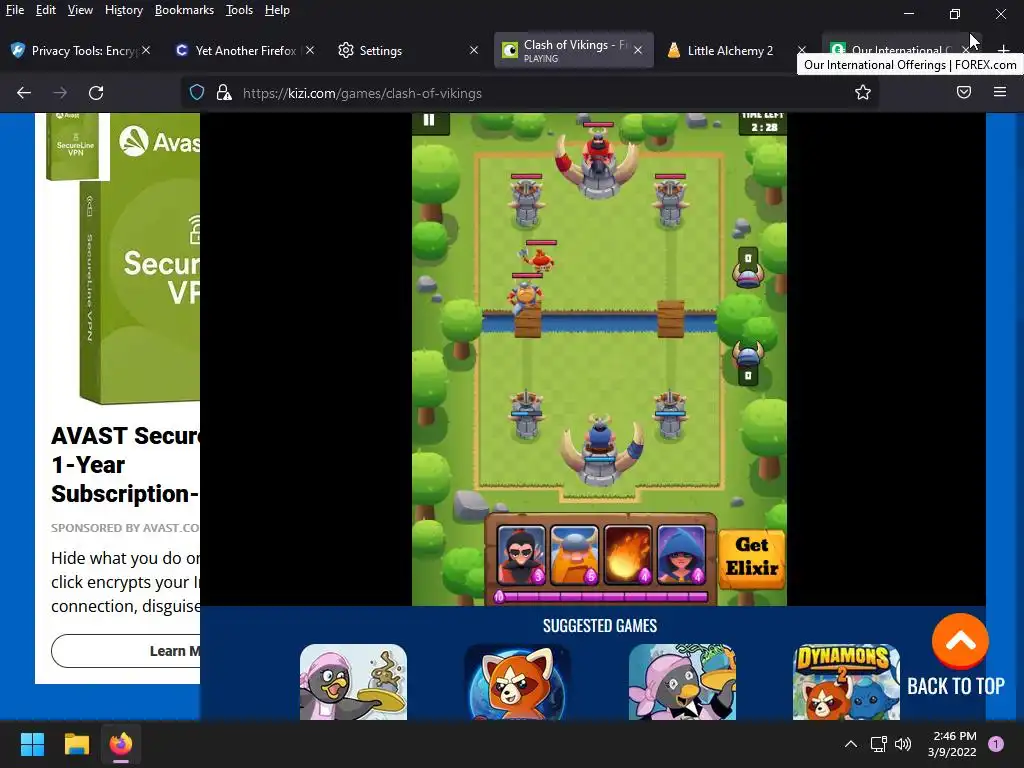Viewport: 1024px width, 768px height.
Task: Open the penguin in tuxedo suggested game
Action: coord(682,682)
